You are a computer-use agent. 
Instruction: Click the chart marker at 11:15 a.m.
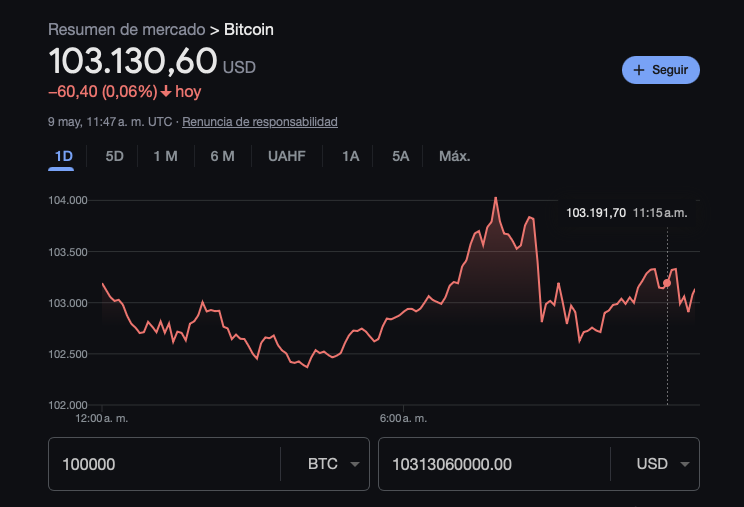tap(667, 283)
